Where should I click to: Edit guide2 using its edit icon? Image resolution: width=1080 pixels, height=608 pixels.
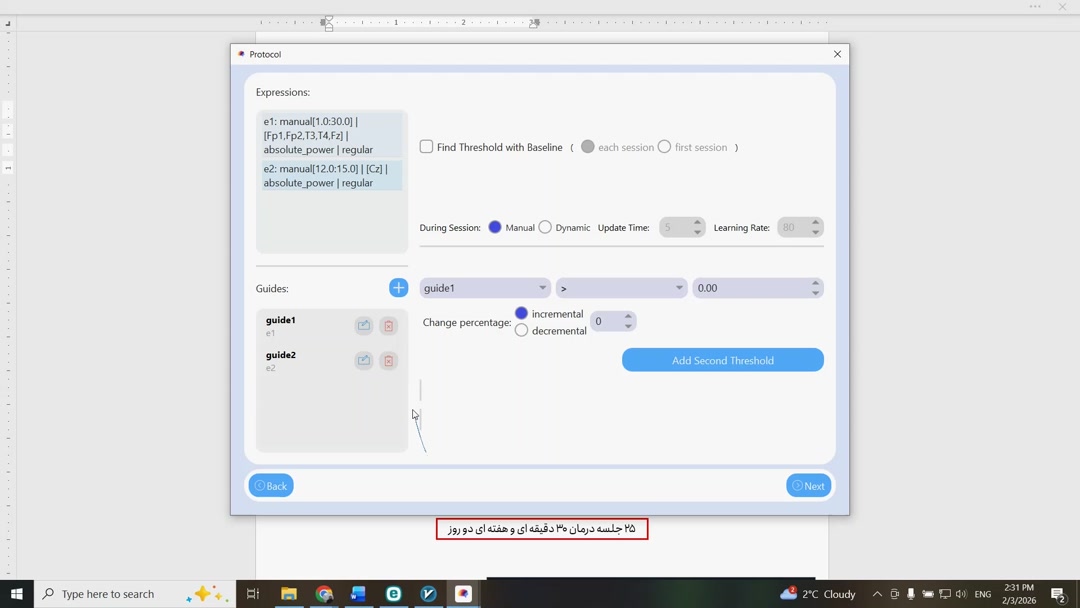tap(364, 360)
